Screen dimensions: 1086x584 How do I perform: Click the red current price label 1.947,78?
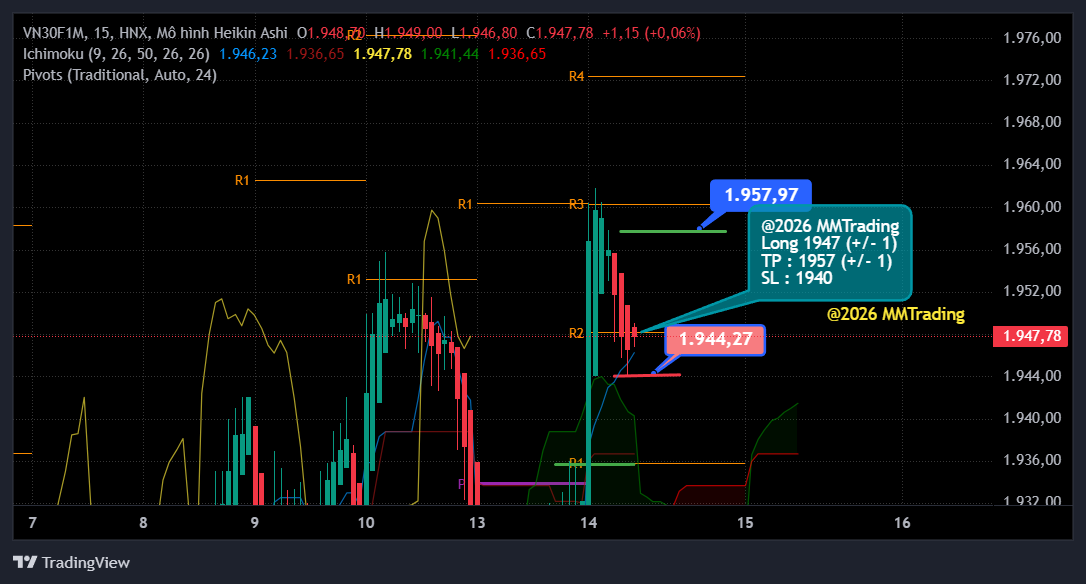(x=1031, y=336)
